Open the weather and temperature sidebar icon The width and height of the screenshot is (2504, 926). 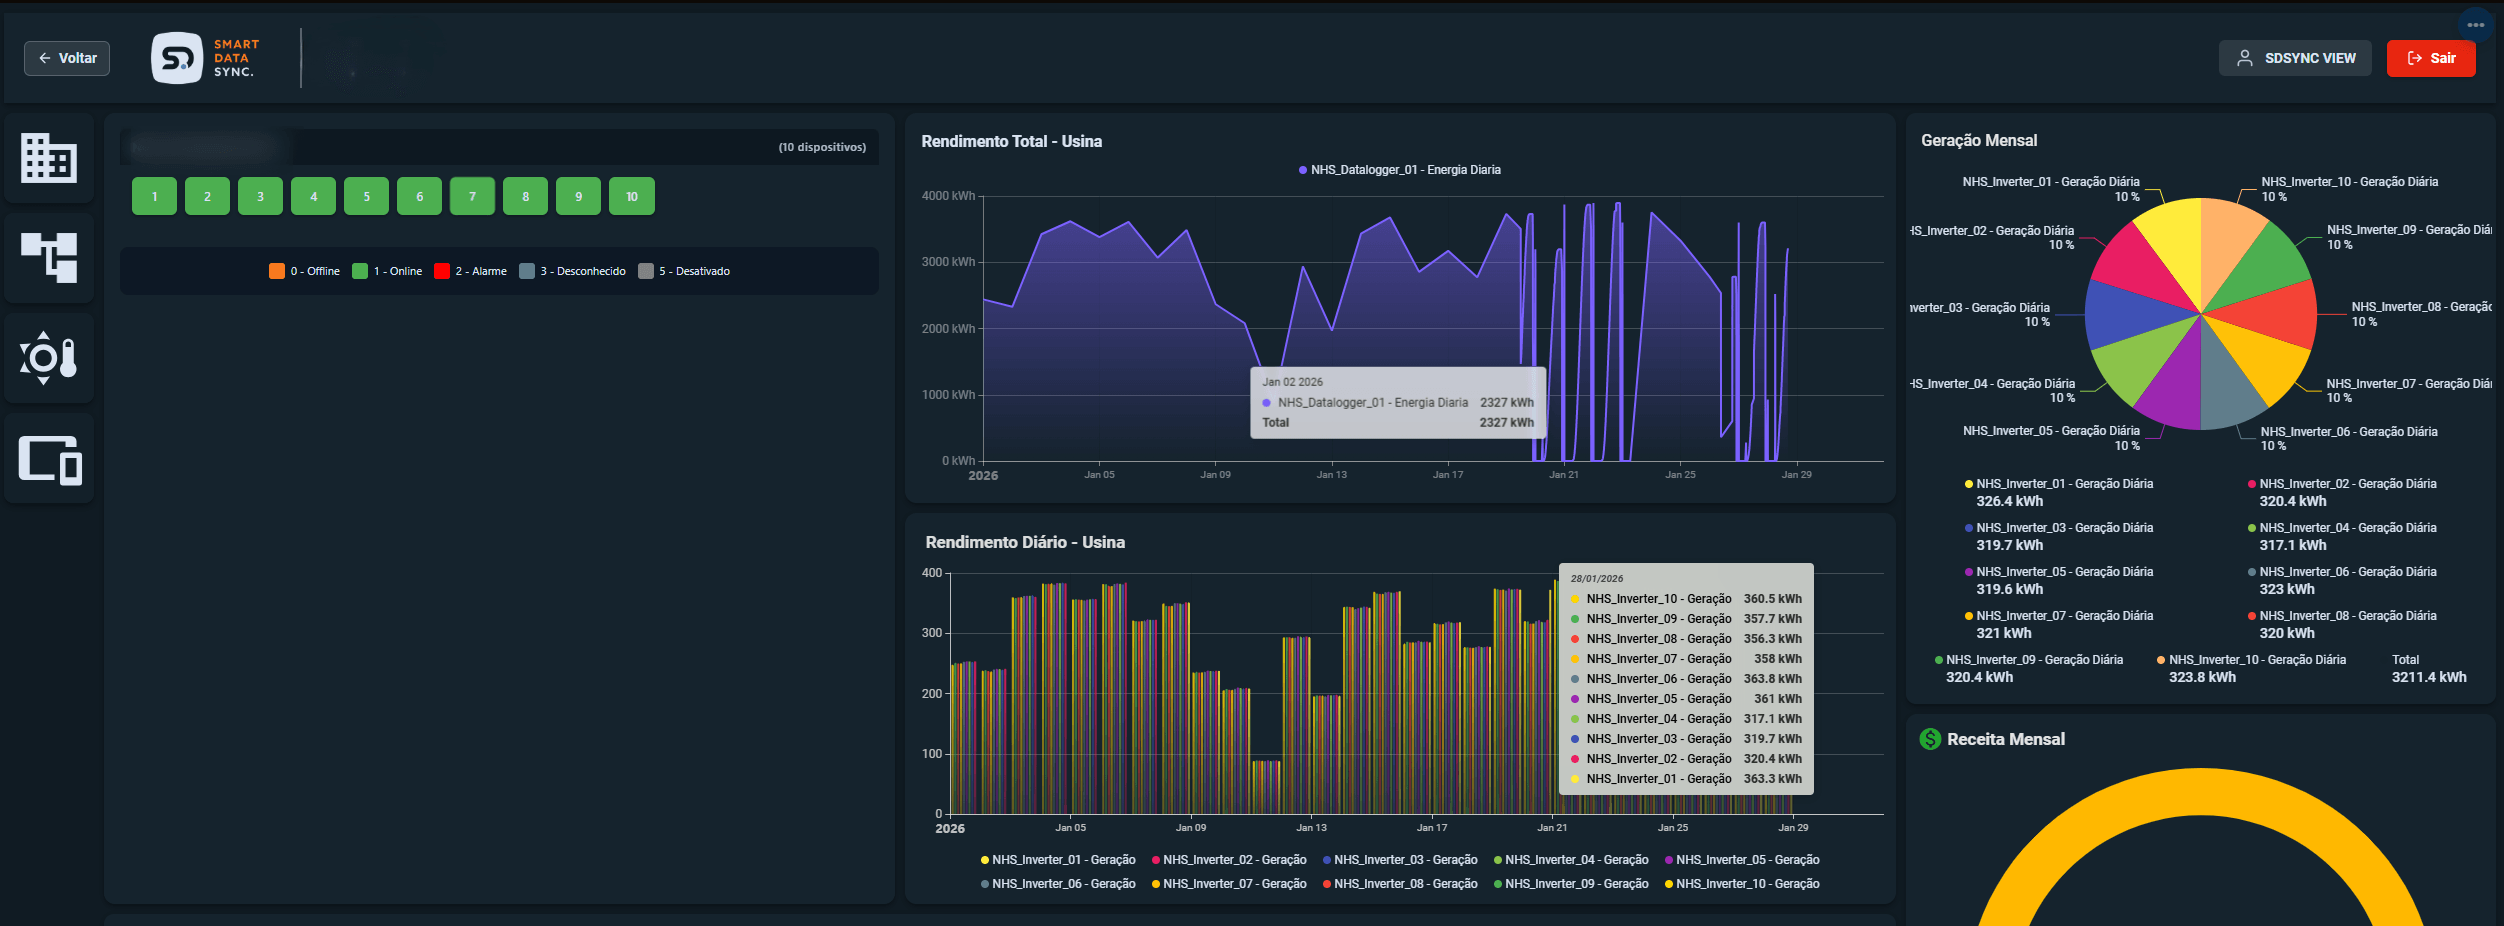(49, 358)
